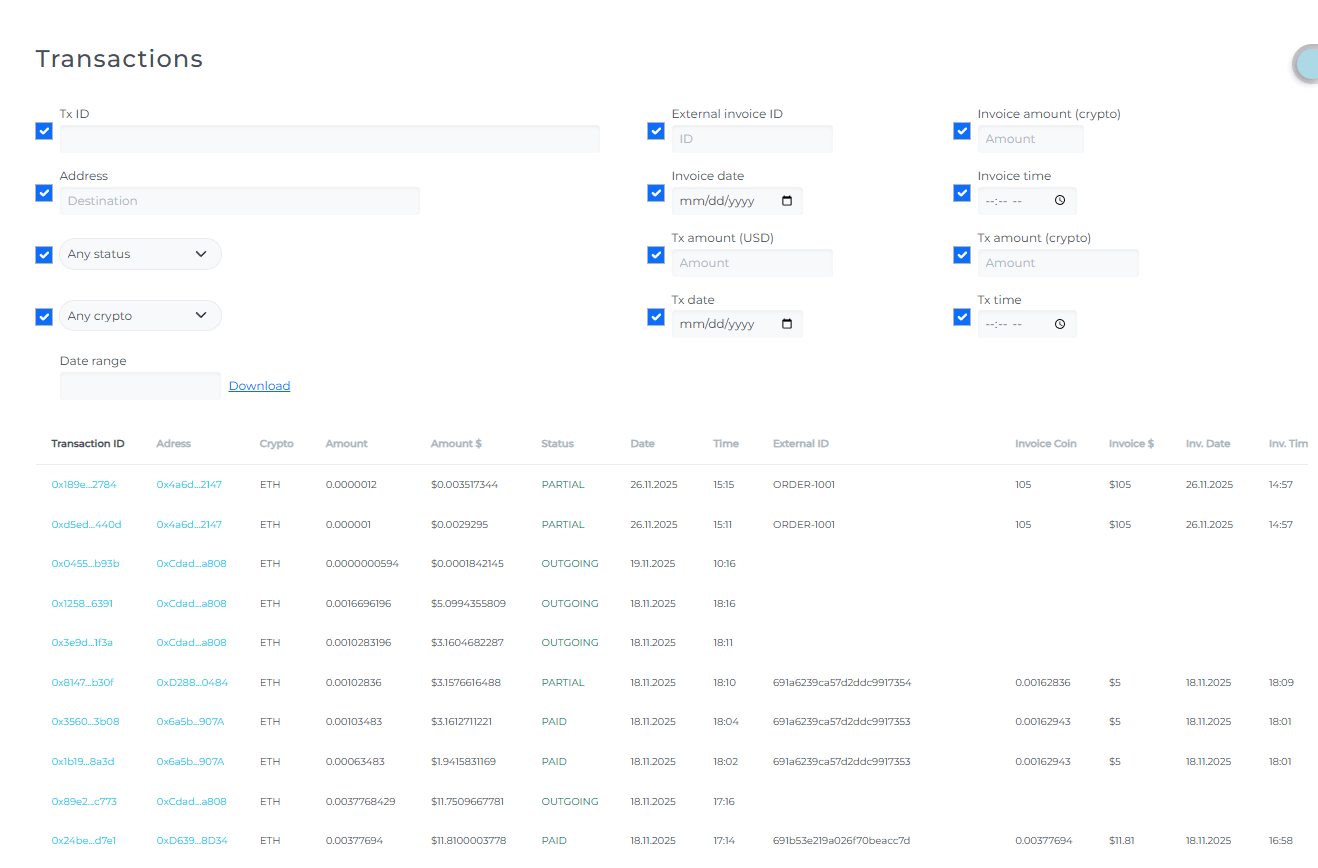Image resolution: width=1318 pixels, height=868 pixels.
Task: Click the Tx time clock icon
Action: pos(1060,324)
